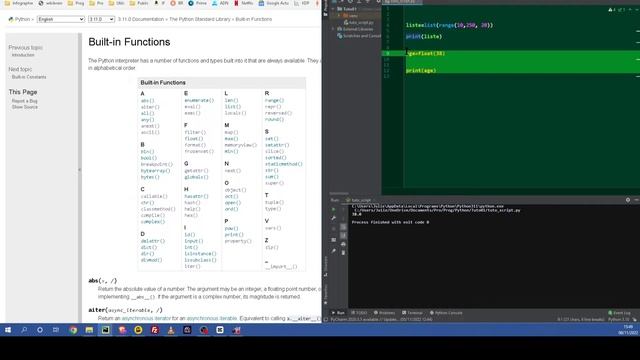Image resolution: width=640 pixels, height=360 pixels.
Task: Click range() function link
Action: [274, 100]
